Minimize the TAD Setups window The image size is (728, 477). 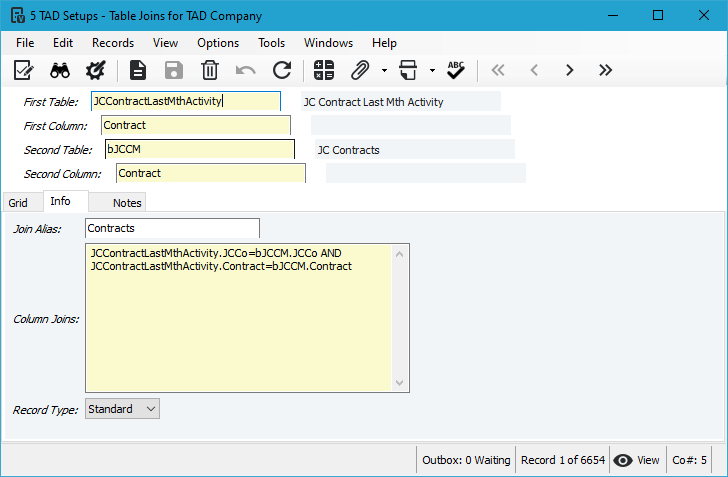(x=613, y=15)
